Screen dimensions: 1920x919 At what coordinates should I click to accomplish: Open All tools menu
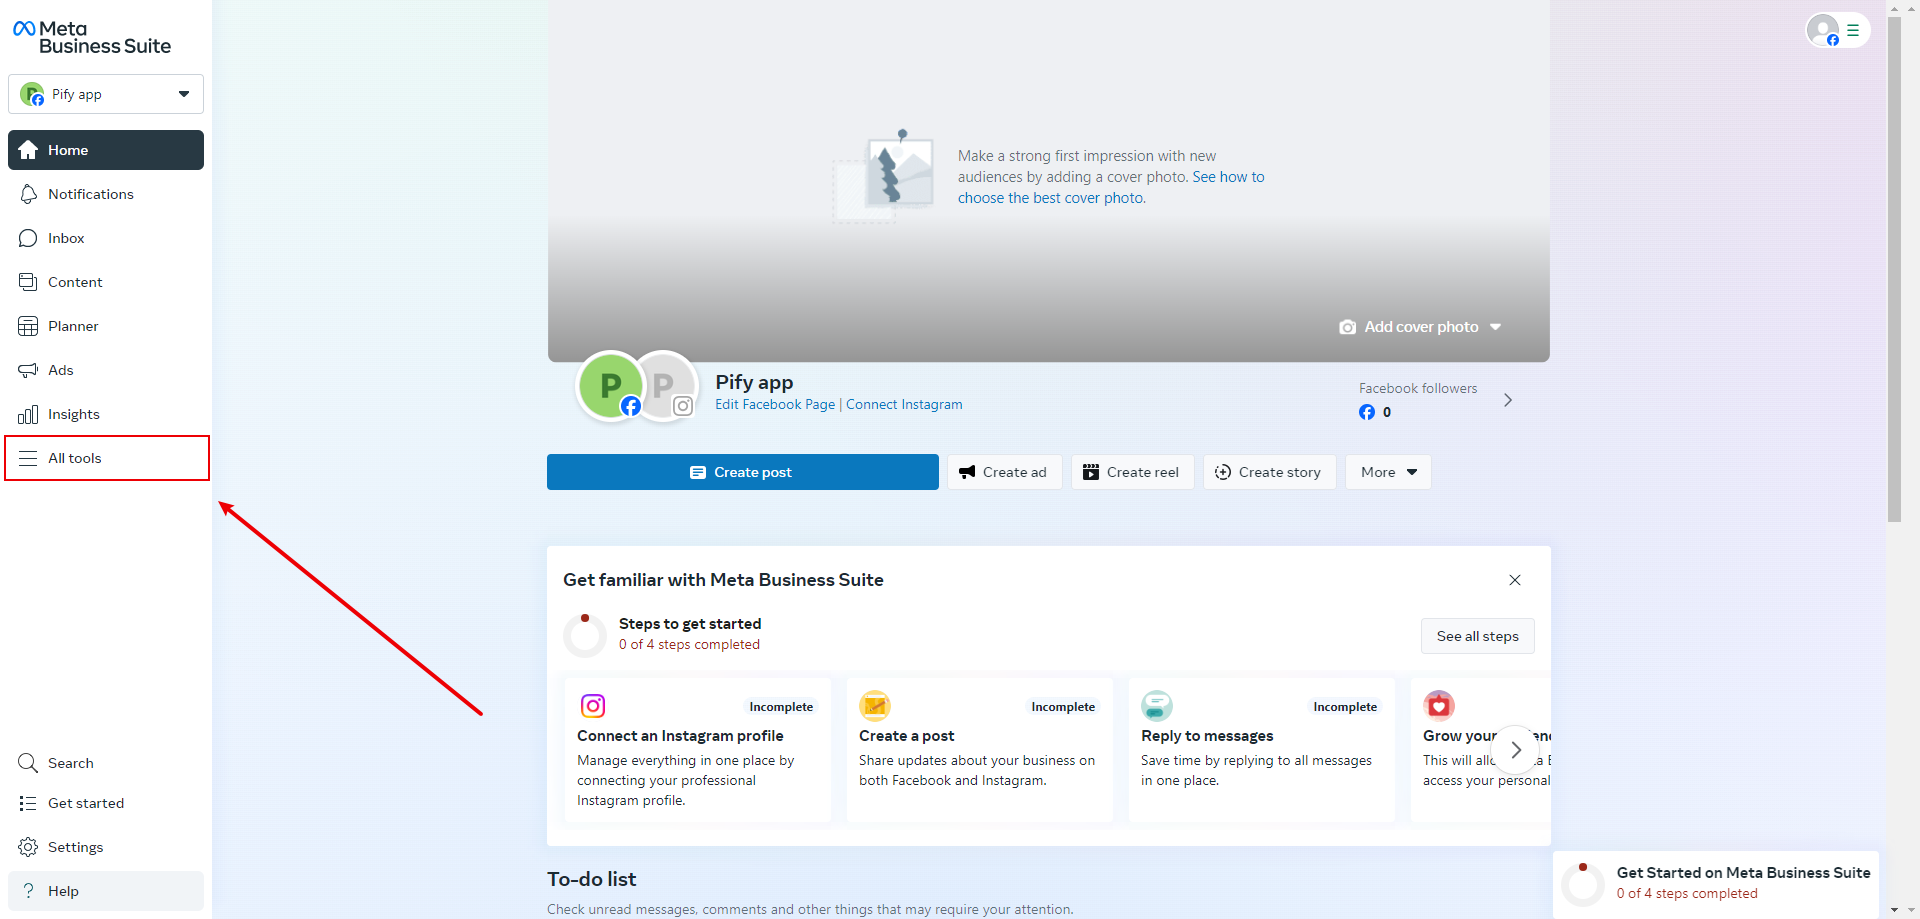point(106,458)
